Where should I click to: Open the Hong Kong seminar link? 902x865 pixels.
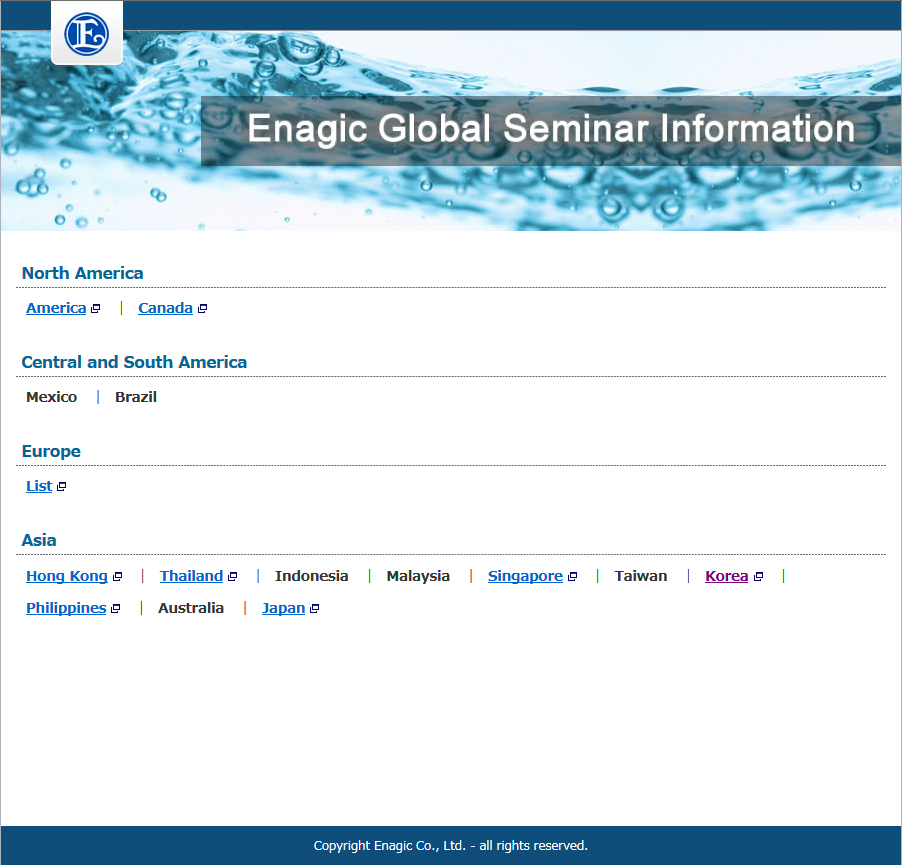pos(67,576)
